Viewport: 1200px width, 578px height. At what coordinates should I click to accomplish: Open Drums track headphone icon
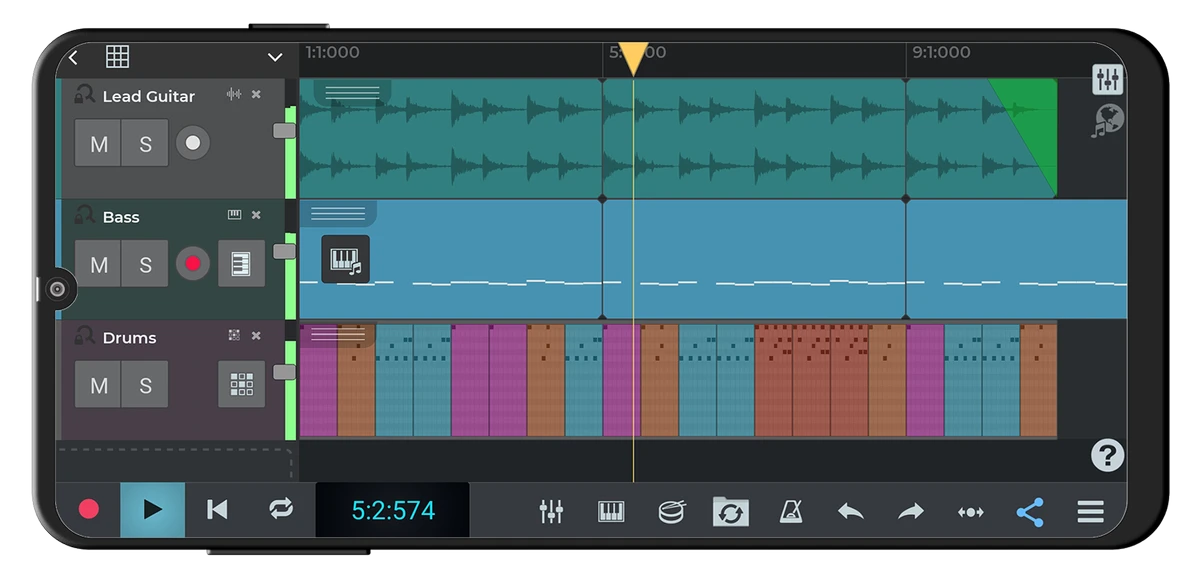pos(84,337)
